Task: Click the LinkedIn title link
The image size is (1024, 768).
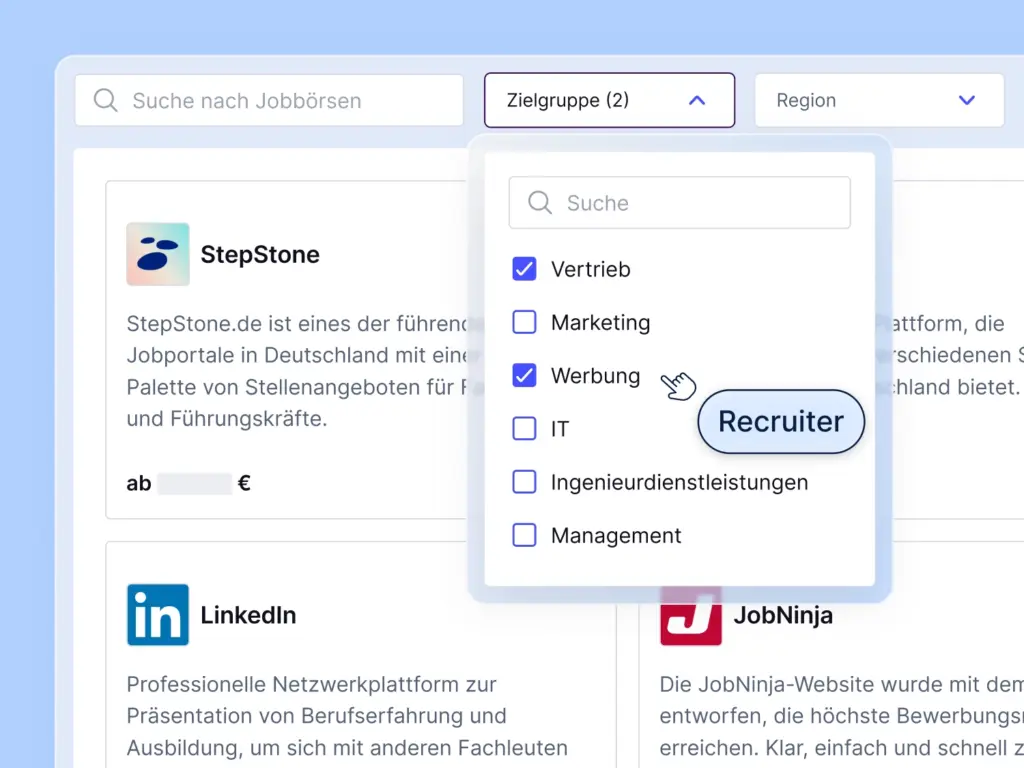Action: 248,614
